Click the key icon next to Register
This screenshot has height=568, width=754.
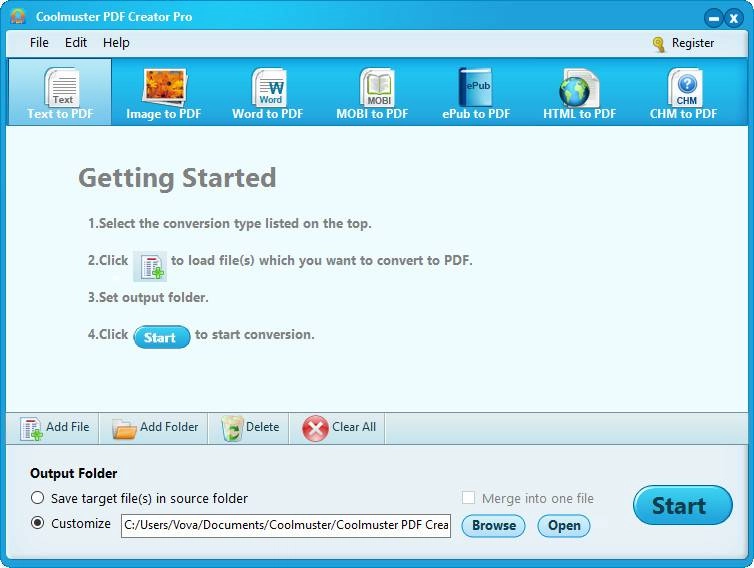[x=659, y=44]
